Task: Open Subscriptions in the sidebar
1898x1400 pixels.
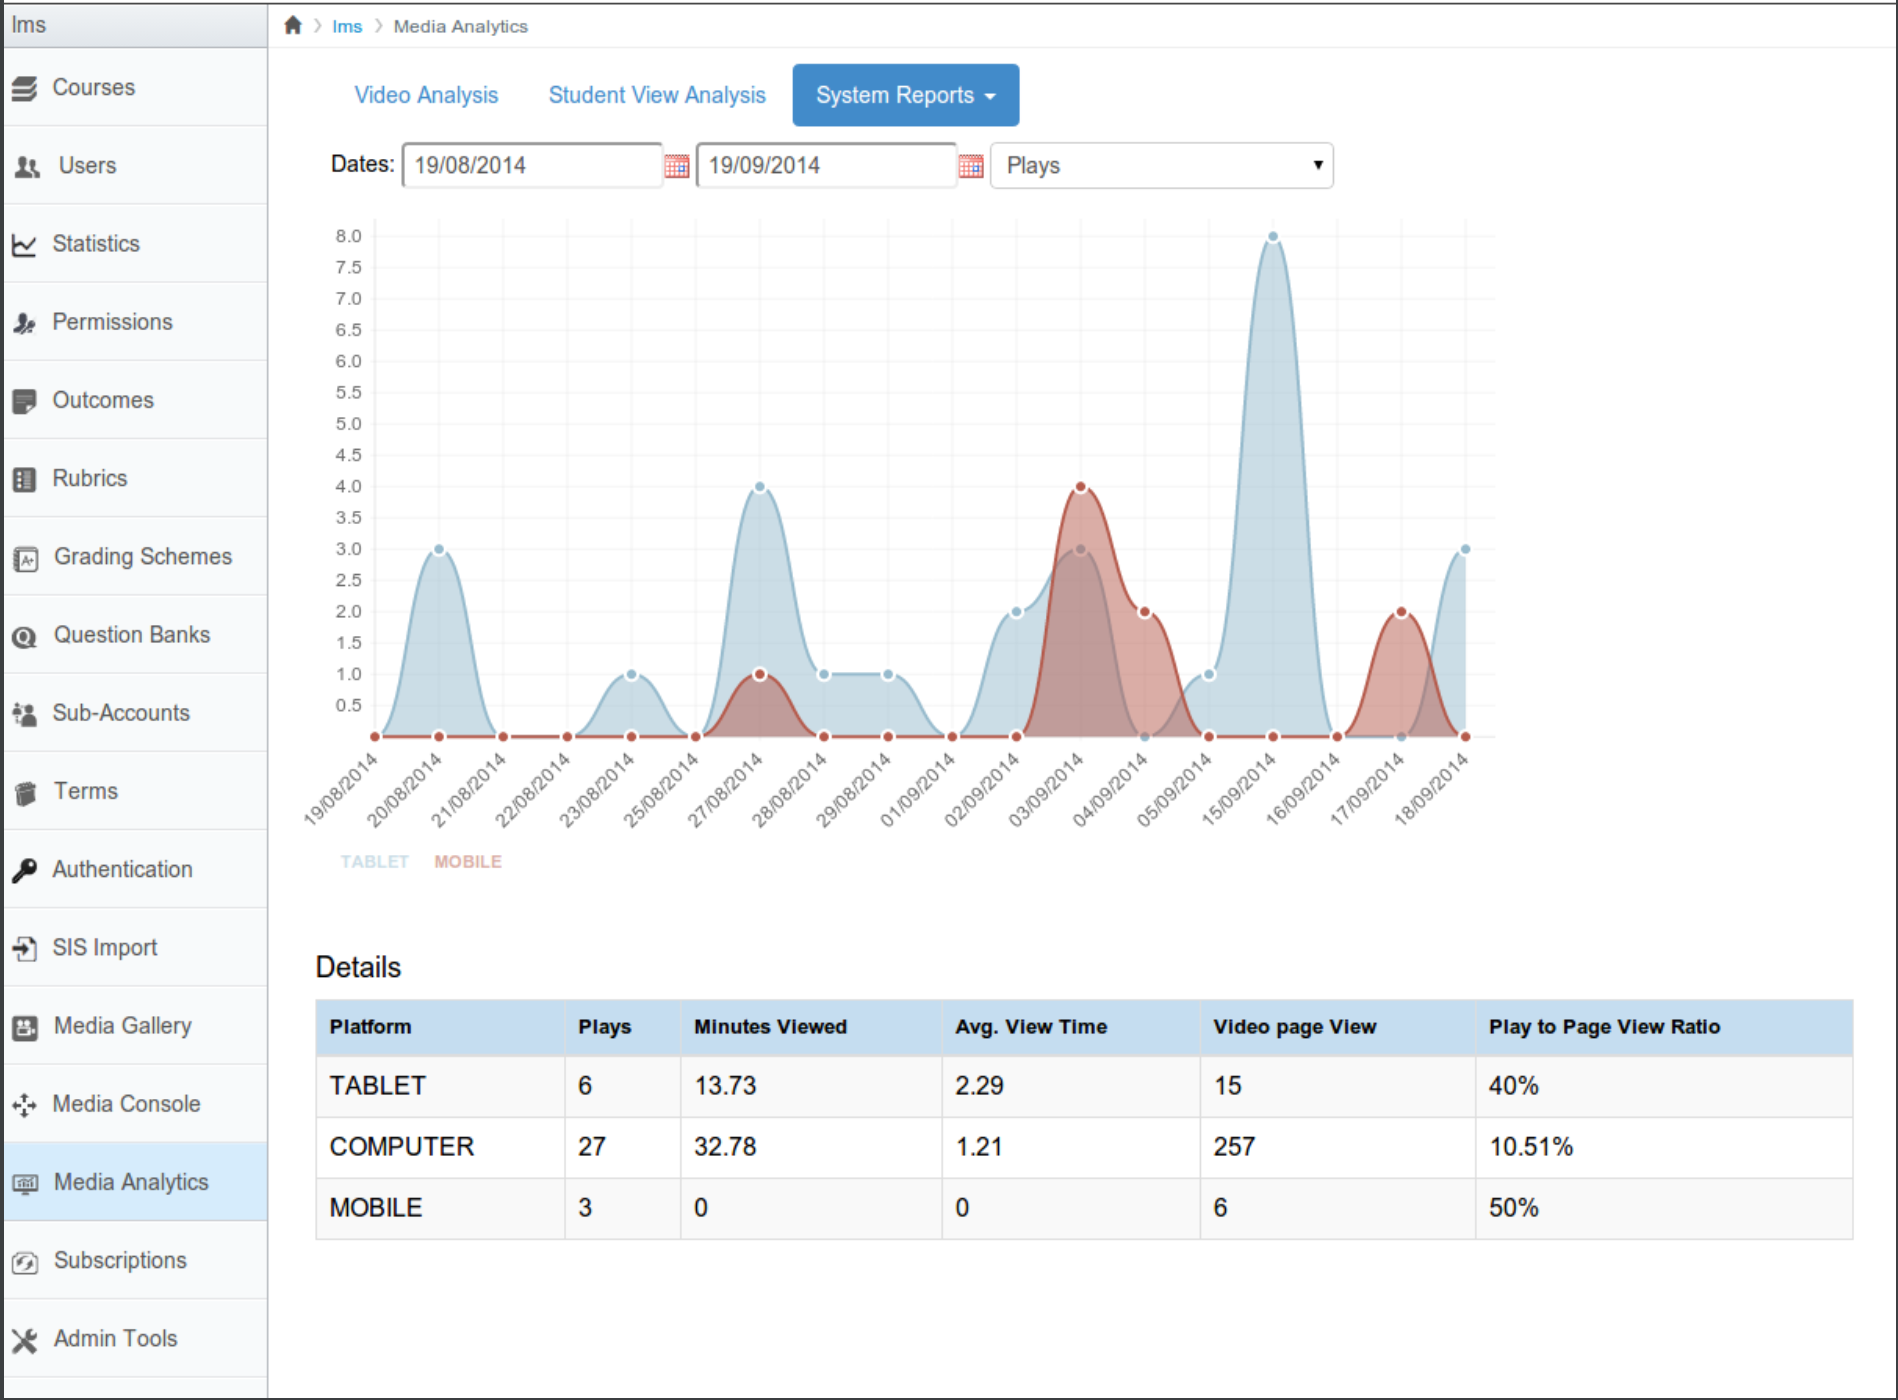Action: pyautogui.click(x=120, y=1261)
